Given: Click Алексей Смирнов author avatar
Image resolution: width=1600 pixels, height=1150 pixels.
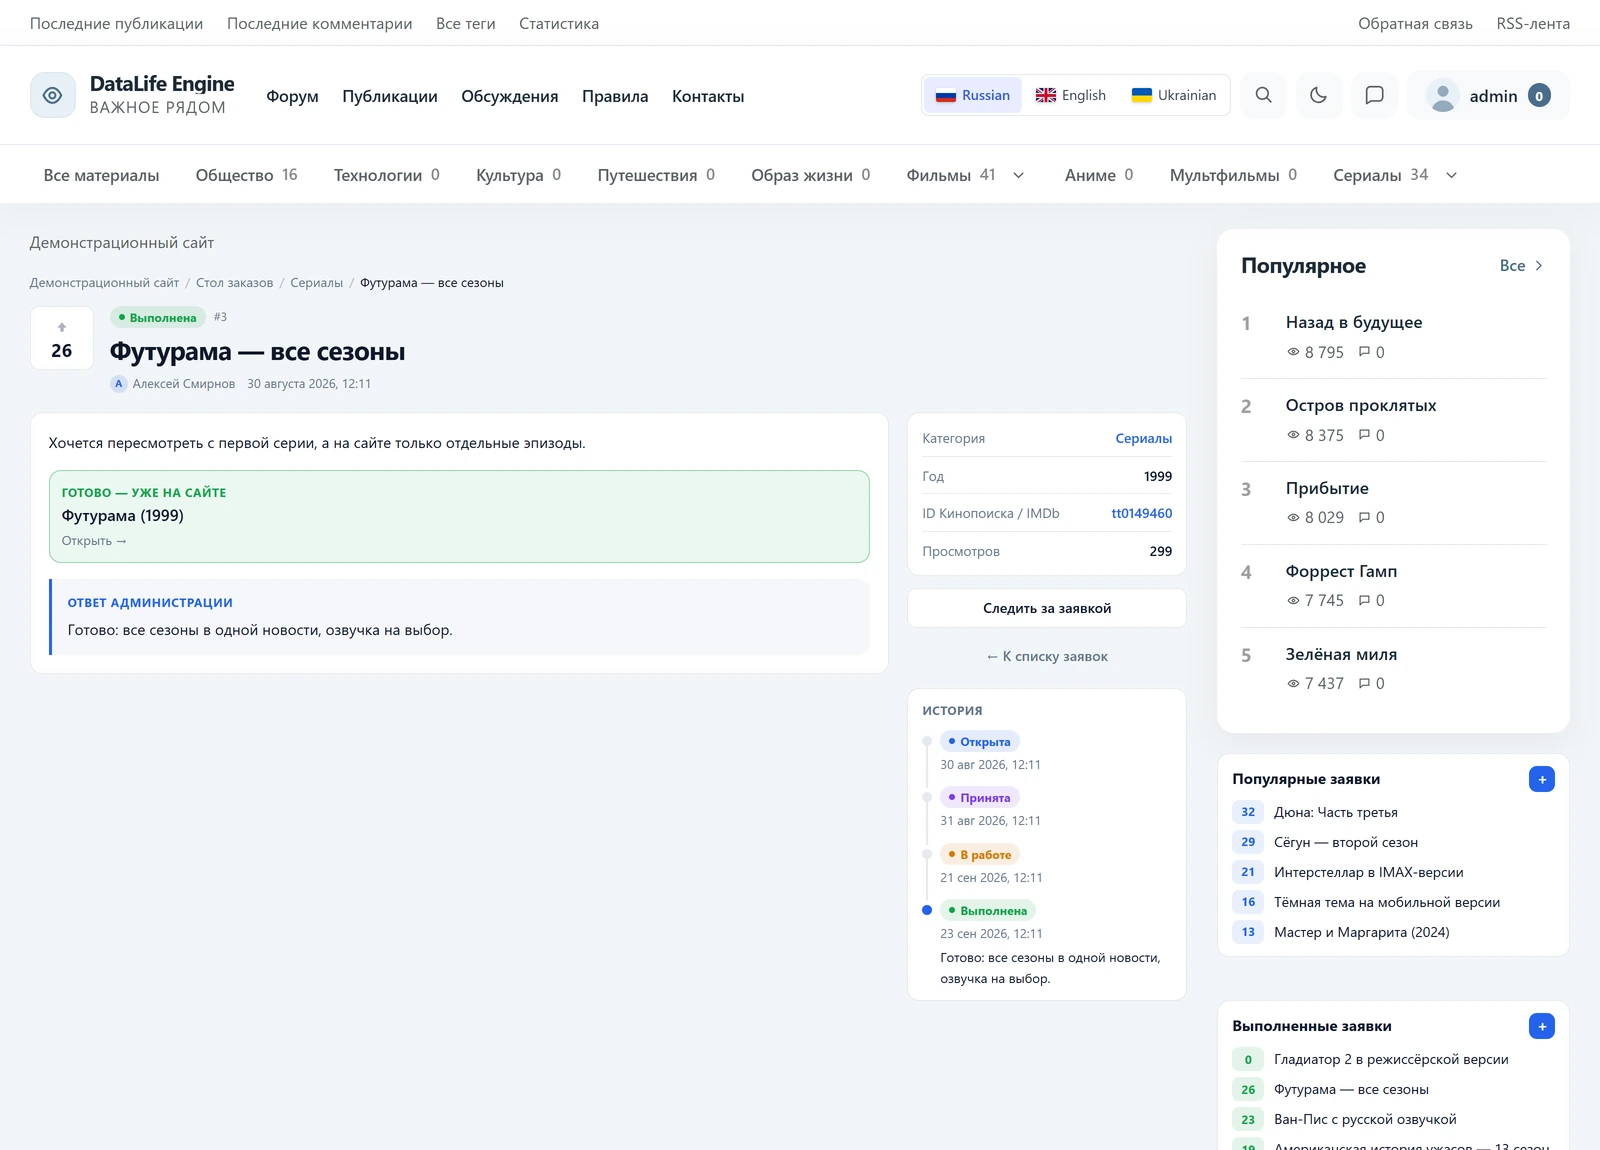Looking at the screenshot, I should pyautogui.click(x=119, y=384).
